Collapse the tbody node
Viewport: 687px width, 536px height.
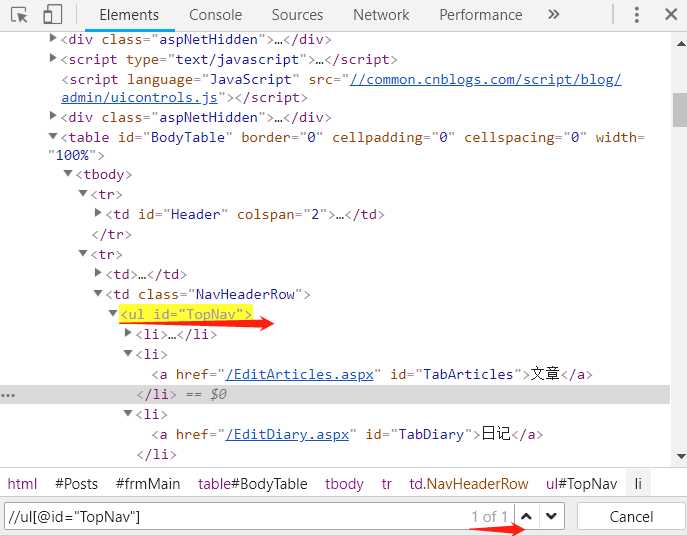tap(68, 173)
